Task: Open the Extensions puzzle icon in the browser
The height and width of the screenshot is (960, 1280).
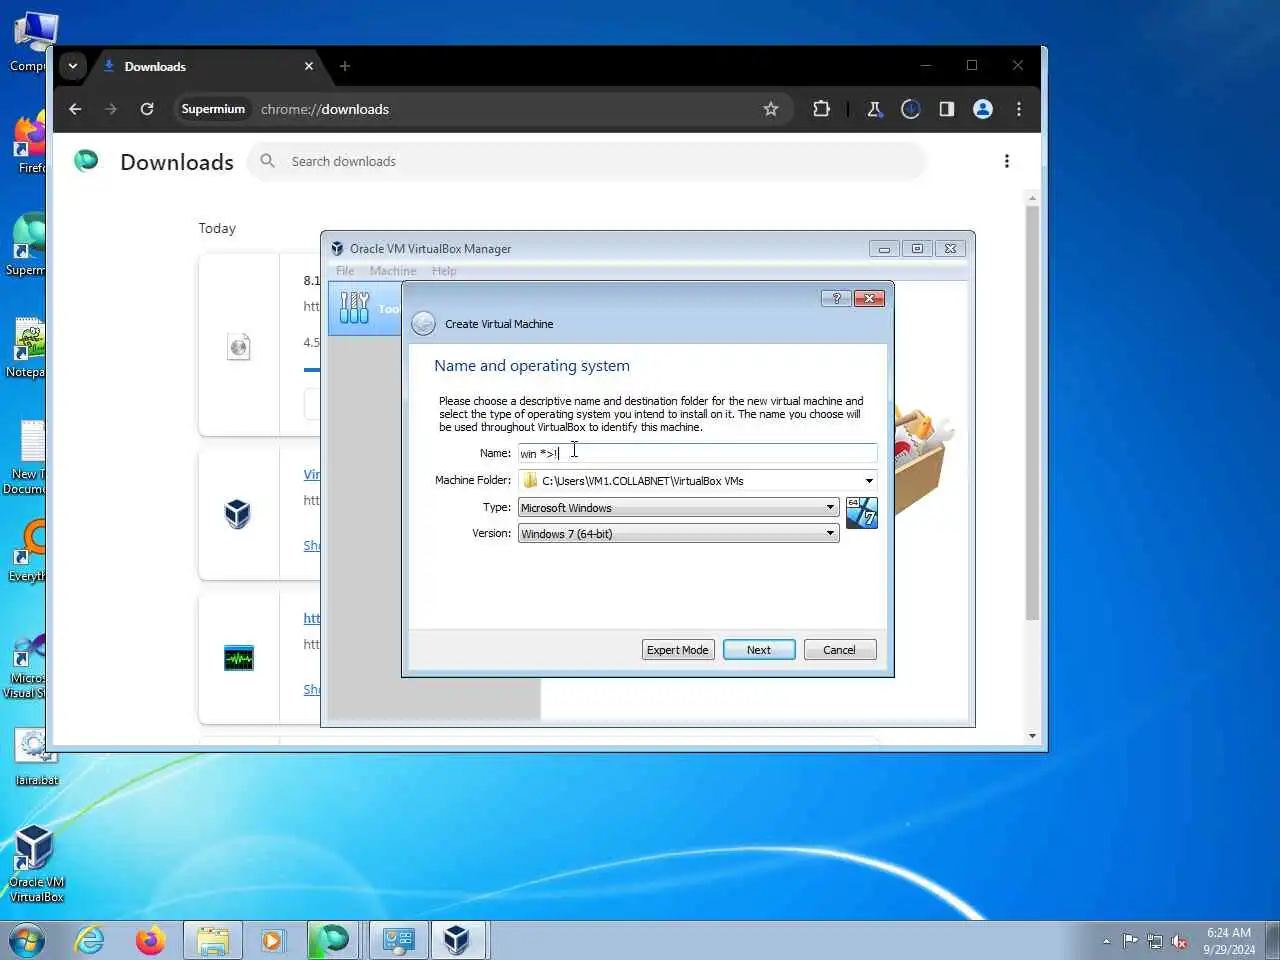Action: click(x=821, y=109)
